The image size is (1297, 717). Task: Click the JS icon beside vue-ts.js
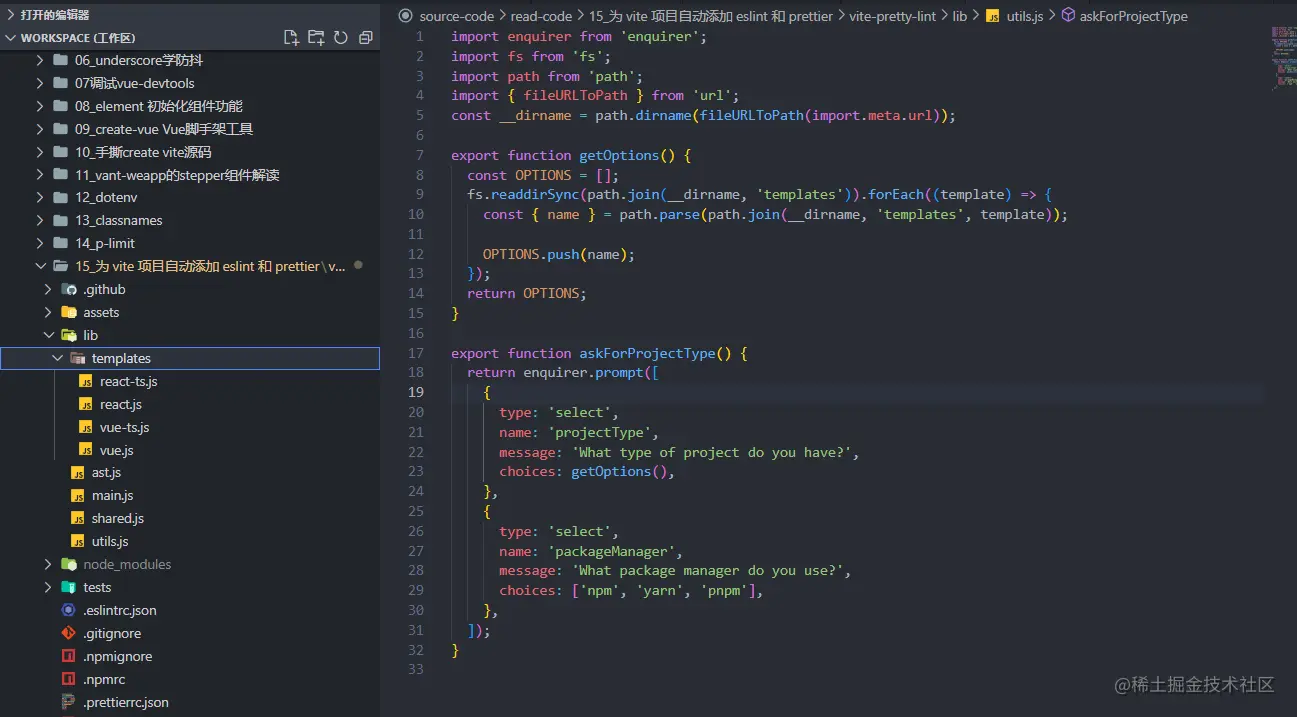point(86,427)
